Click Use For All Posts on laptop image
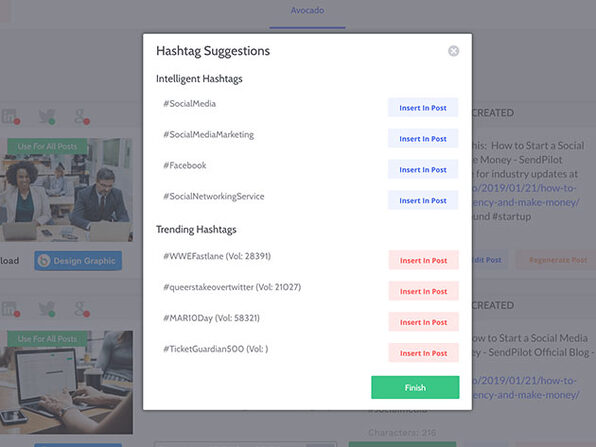This screenshot has width=596, height=447. pyautogui.click(x=47, y=339)
